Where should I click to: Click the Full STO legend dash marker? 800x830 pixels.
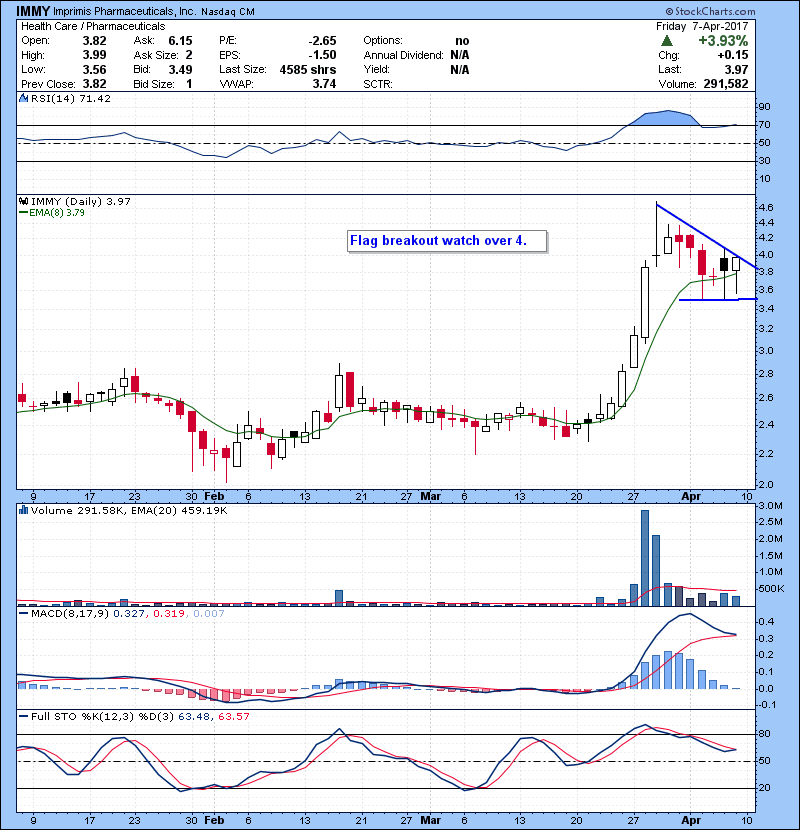(x=23, y=716)
